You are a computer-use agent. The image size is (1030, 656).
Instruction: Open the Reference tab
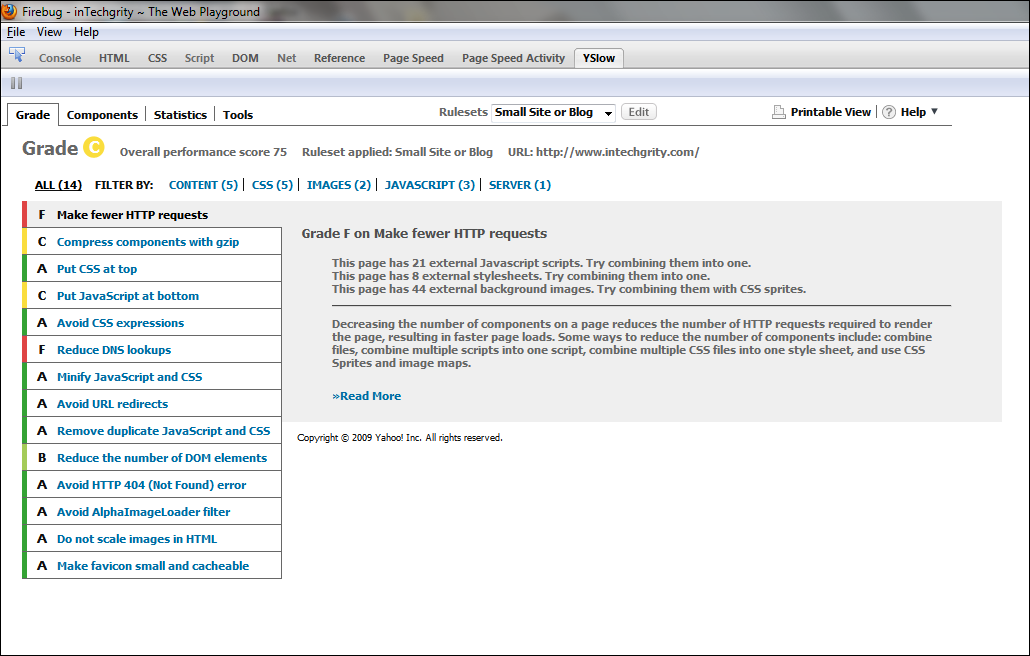[x=340, y=58]
